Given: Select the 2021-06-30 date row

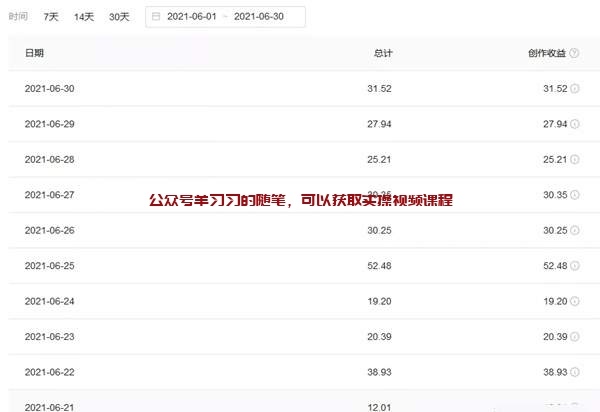Looking at the screenshot, I should click(49, 89).
